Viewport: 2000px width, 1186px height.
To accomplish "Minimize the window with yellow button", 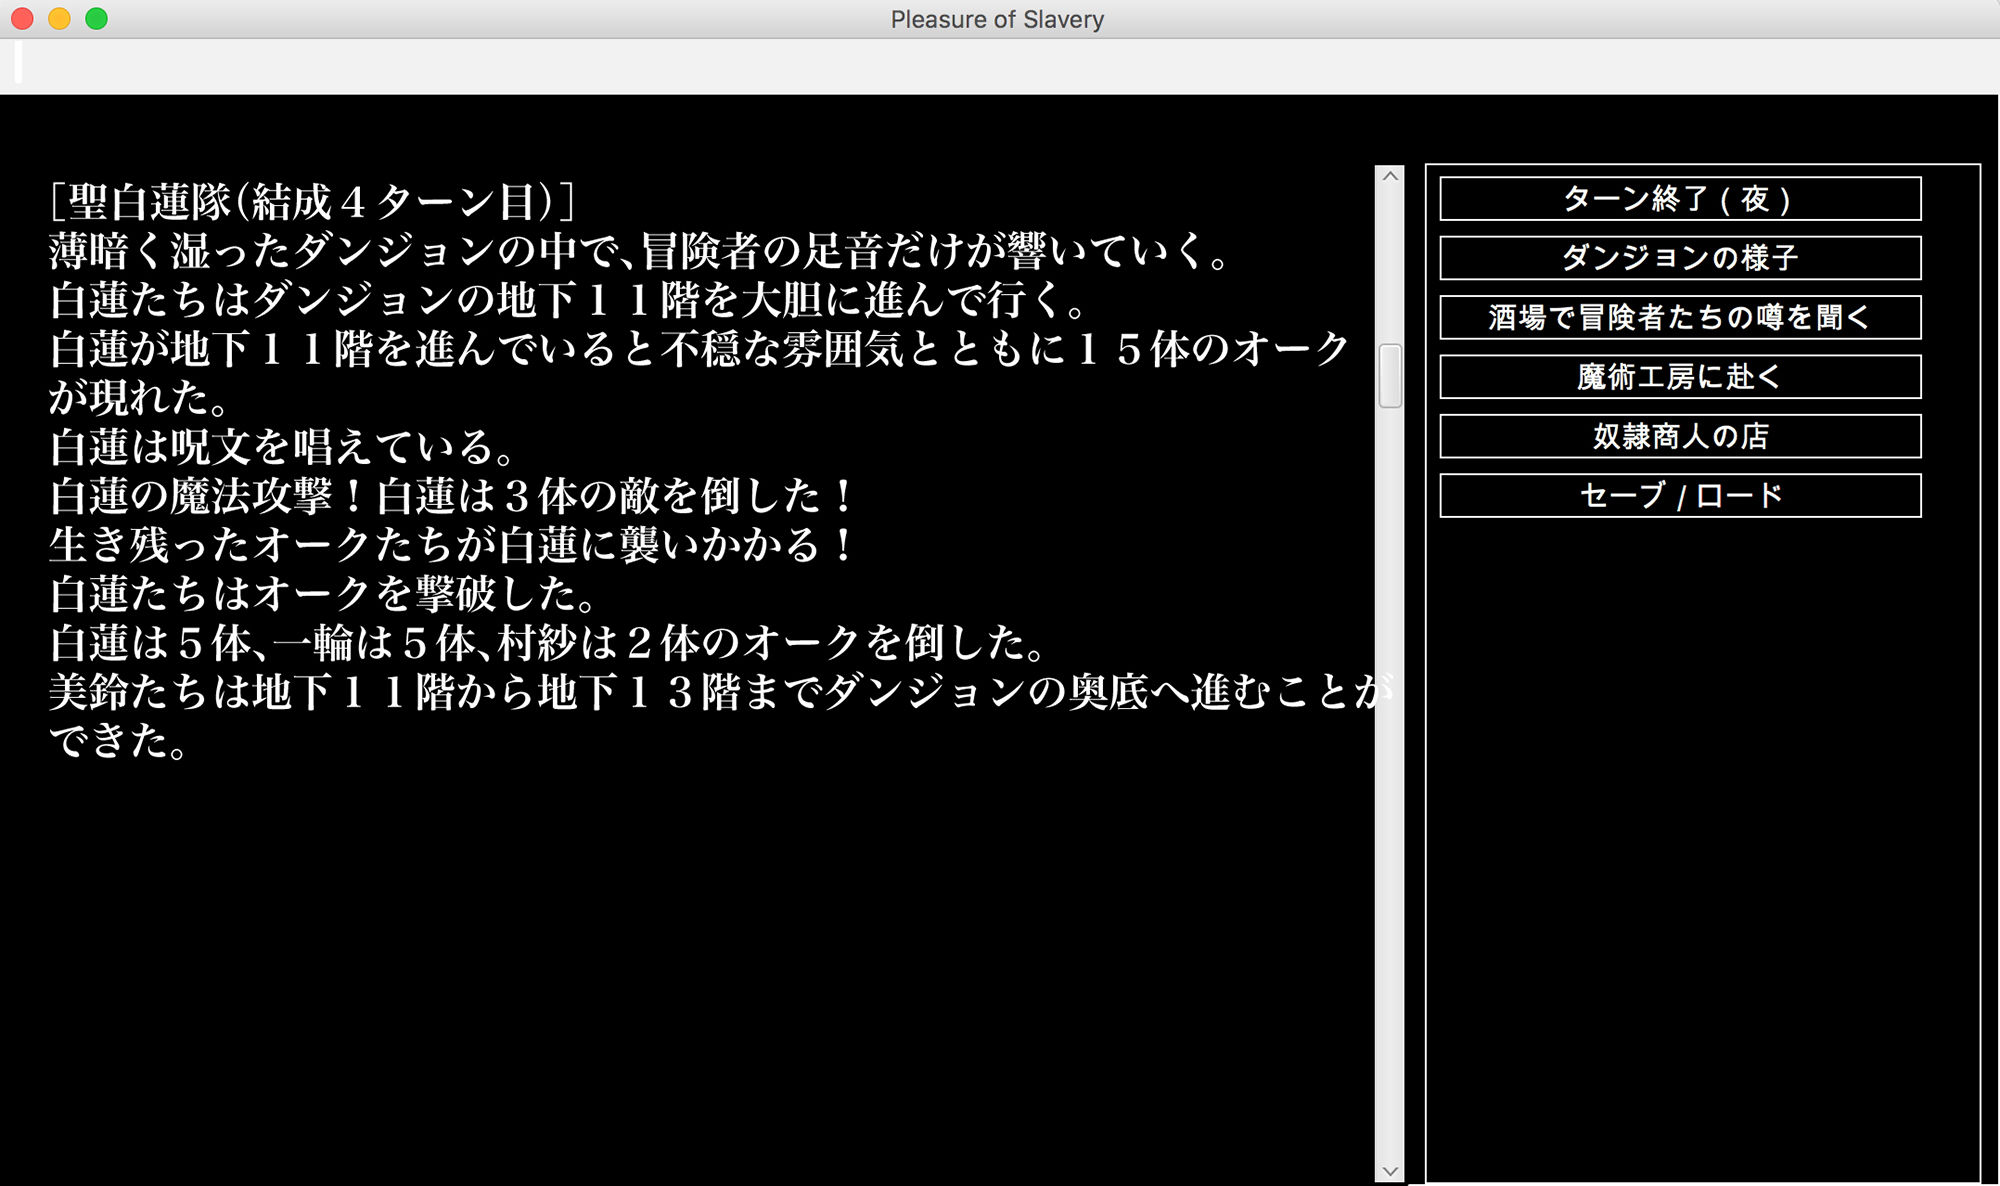I will [59, 19].
